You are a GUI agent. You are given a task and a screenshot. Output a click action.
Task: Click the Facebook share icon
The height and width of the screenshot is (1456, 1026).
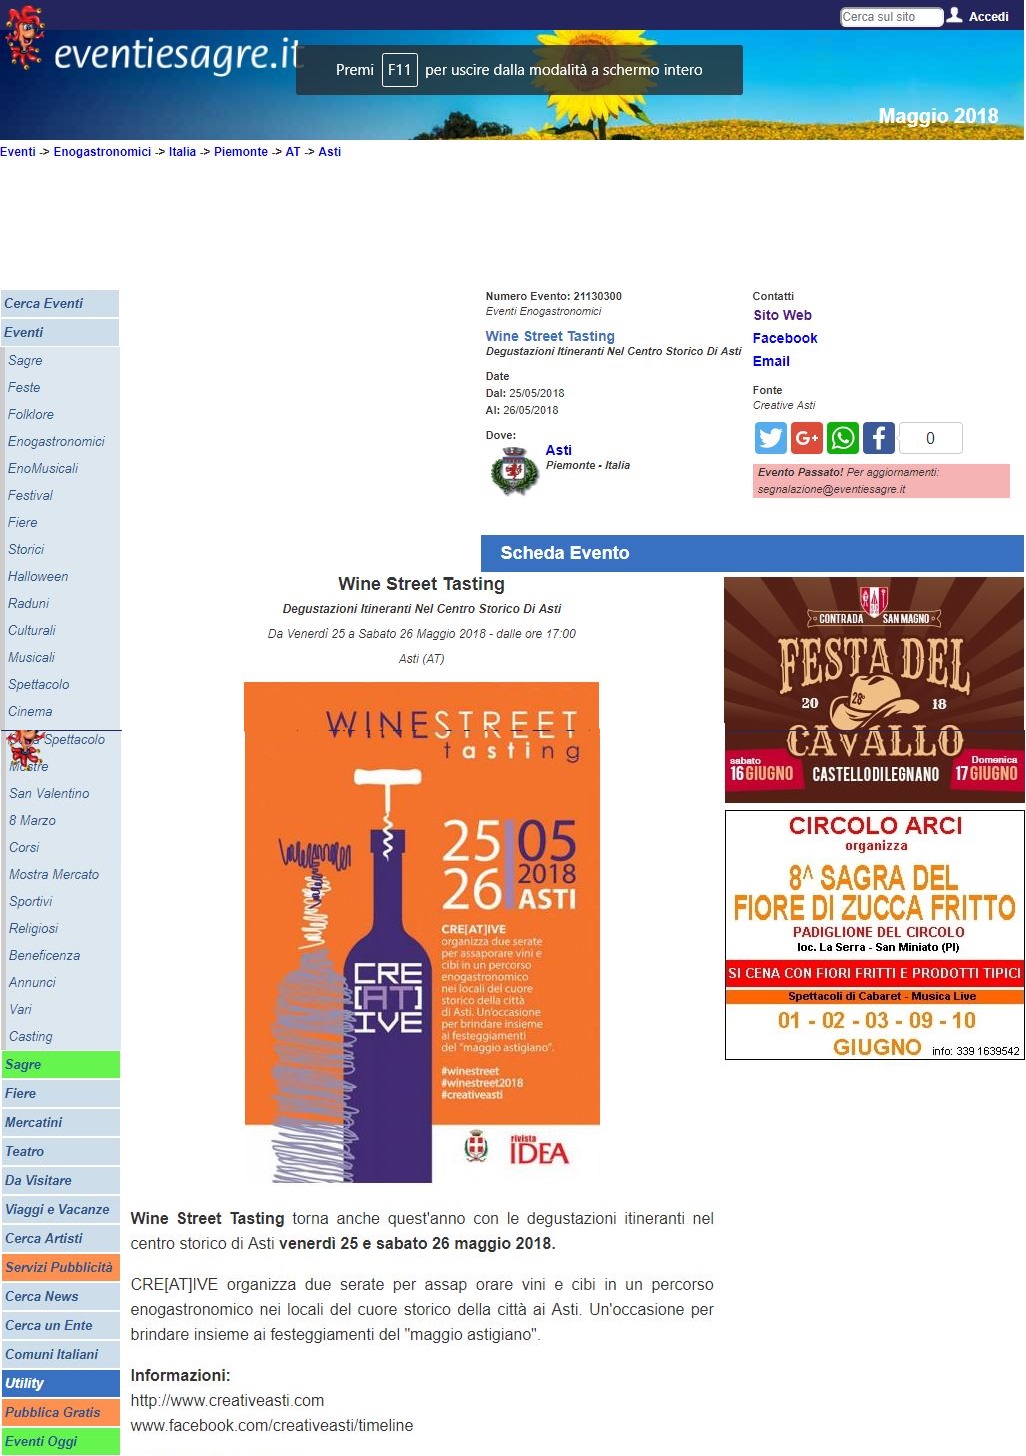(x=878, y=438)
